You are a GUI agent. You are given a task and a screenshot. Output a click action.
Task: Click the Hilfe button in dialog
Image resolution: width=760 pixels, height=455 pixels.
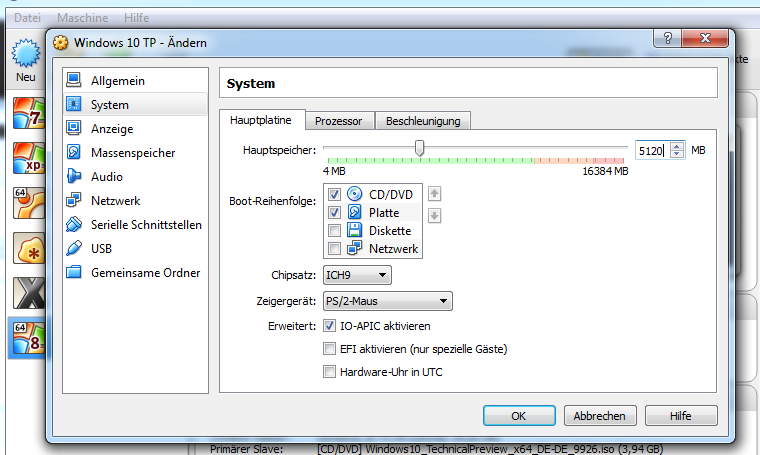pos(681,416)
